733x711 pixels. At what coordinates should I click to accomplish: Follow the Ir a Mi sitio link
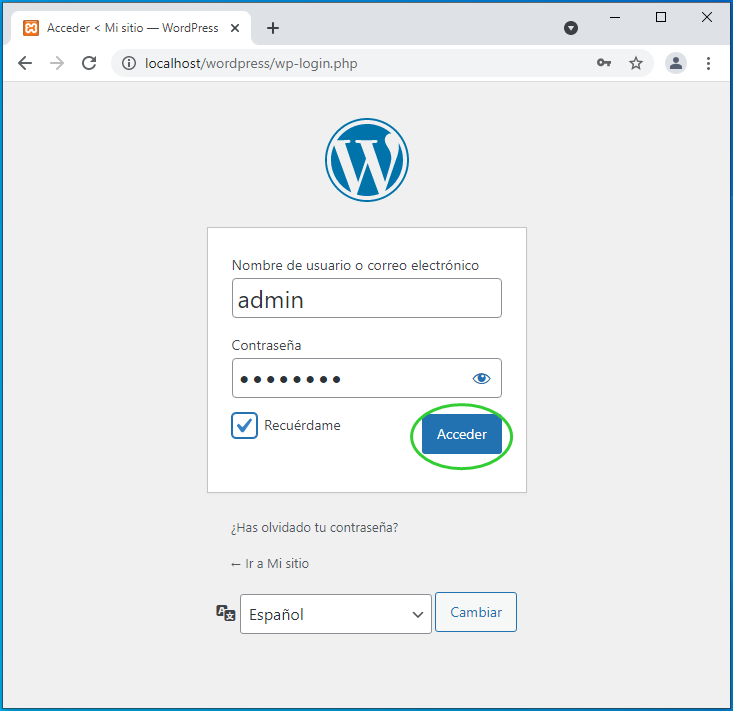(270, 564)
